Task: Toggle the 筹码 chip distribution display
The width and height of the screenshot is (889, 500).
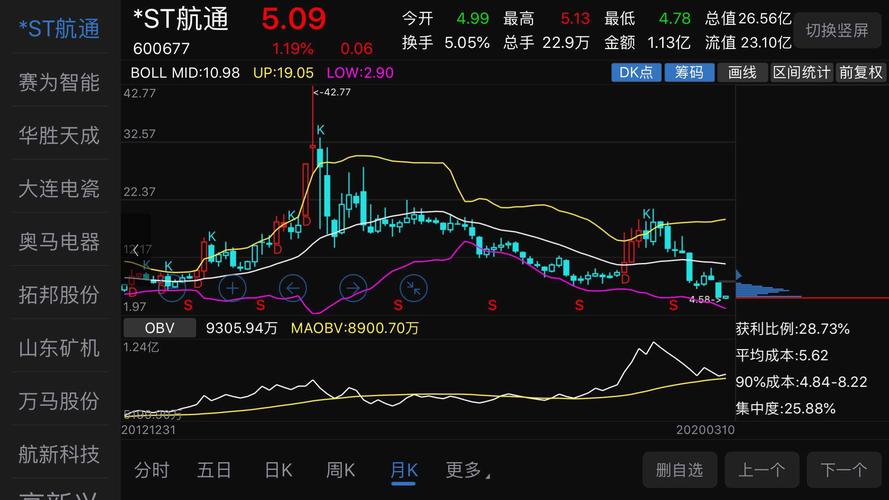Action: 689,73
